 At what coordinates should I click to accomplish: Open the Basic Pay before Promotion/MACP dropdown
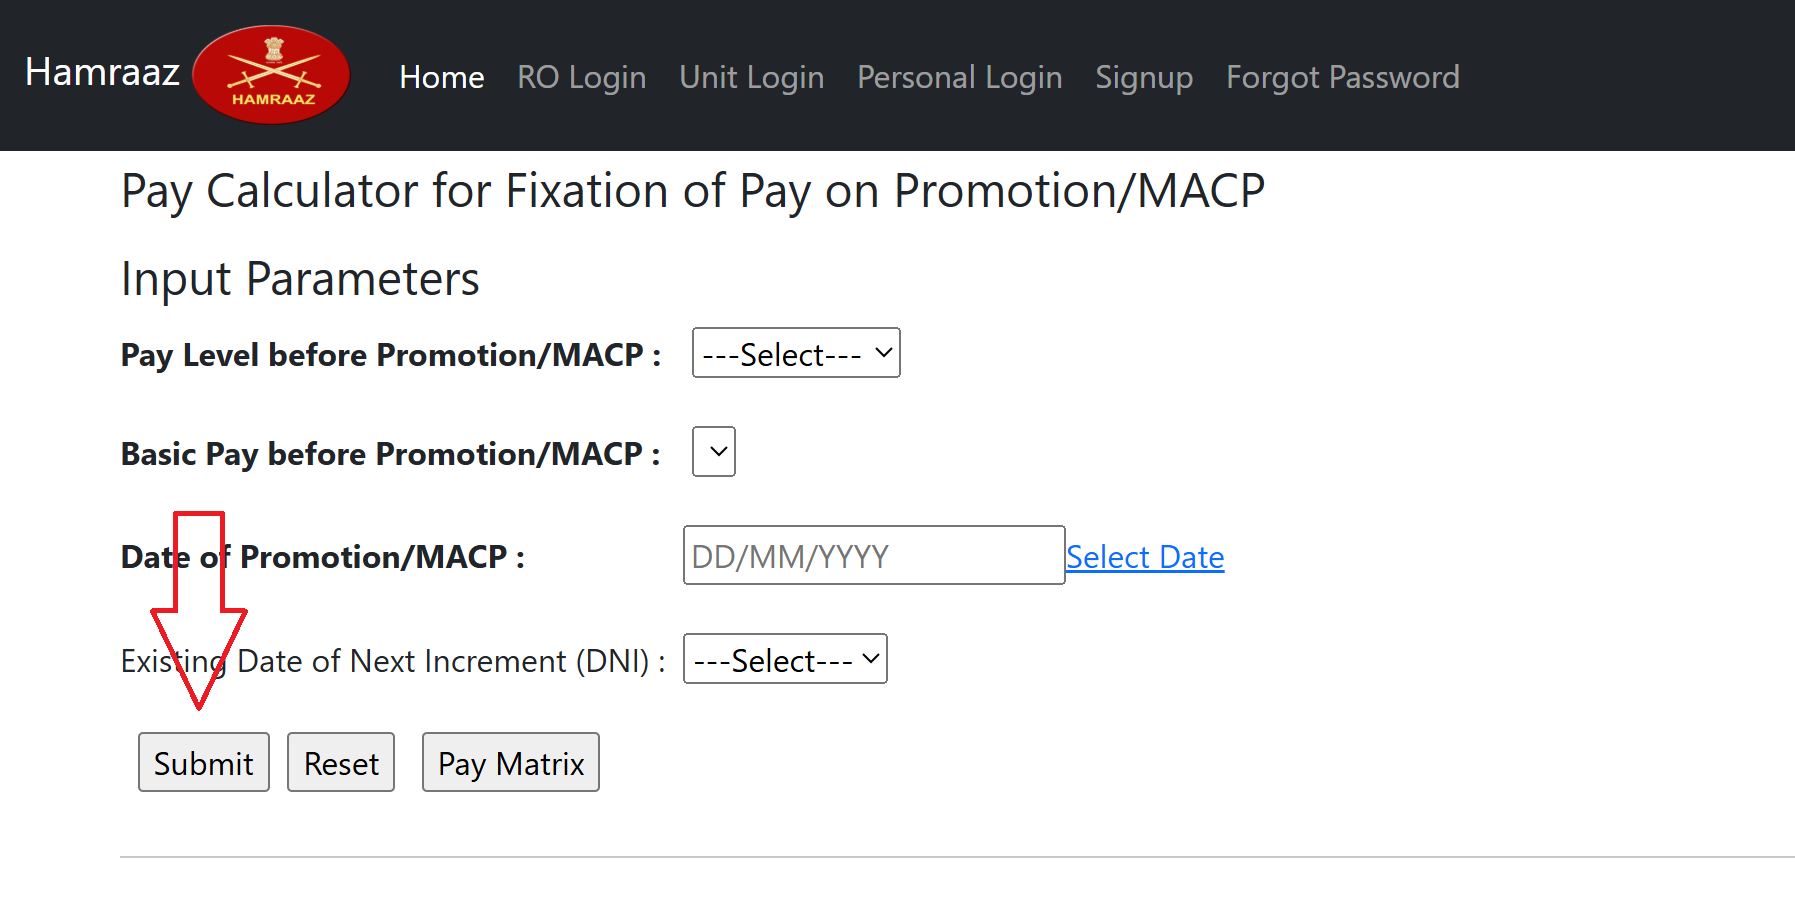[x=713, y=451]
